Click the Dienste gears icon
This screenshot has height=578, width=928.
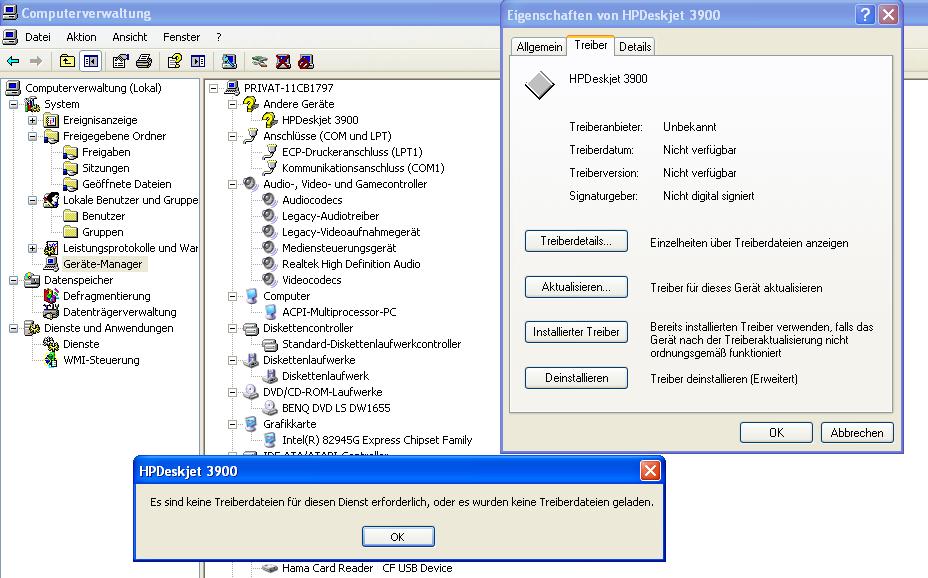[x=51, y=344]
